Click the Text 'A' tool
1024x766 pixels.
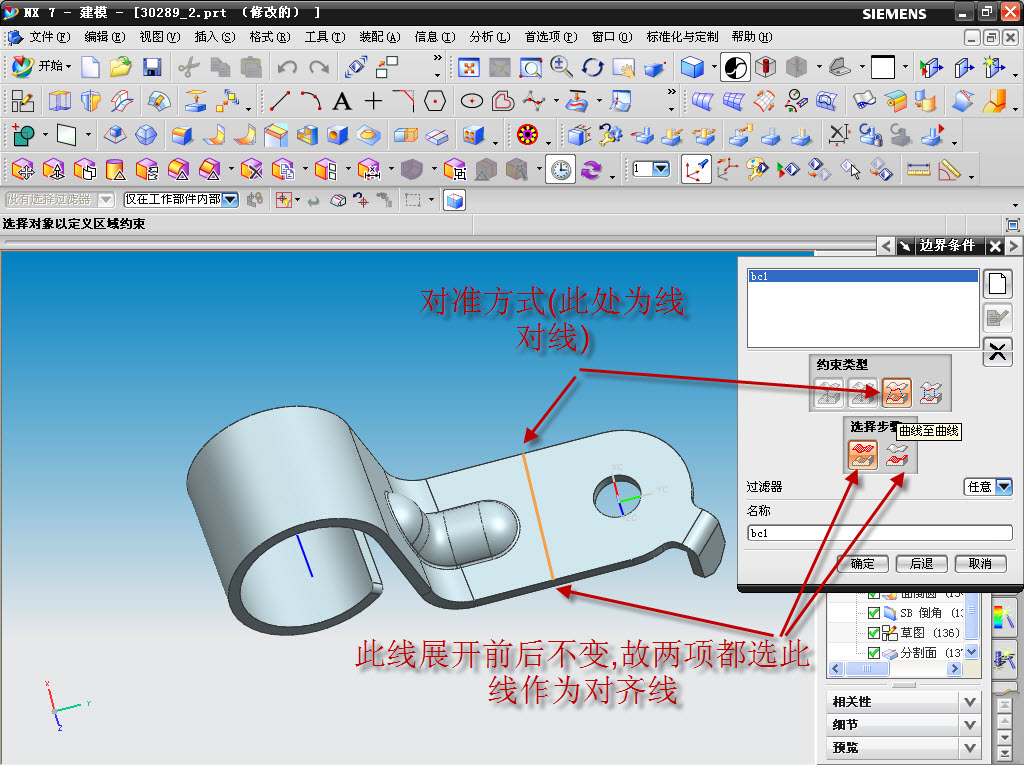tap(342, 101)
